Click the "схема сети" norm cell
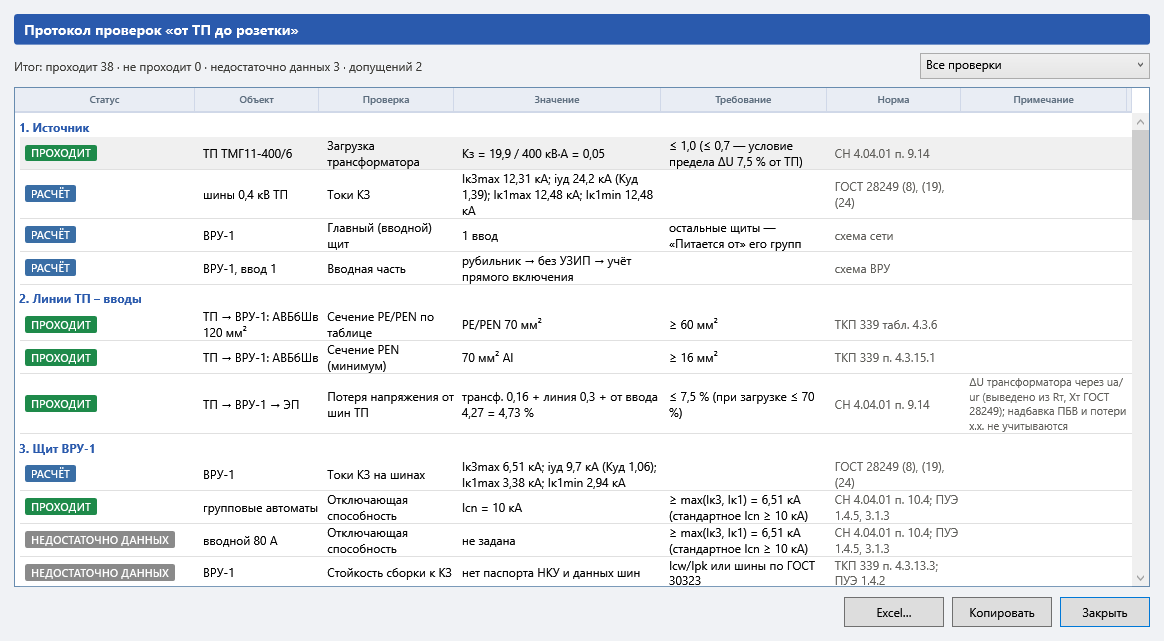Viewport: 1164px width, 641px height. [864, 236]
